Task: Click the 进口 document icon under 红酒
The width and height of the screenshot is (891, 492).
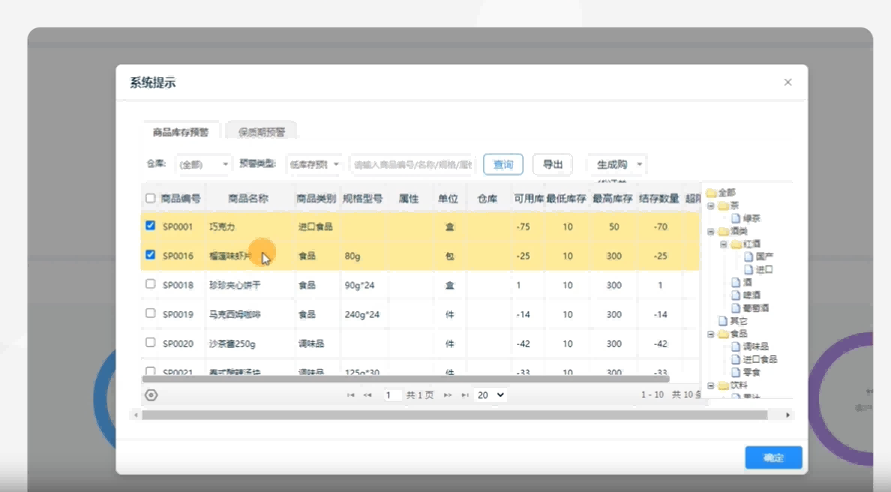Action: click(749, 269)
